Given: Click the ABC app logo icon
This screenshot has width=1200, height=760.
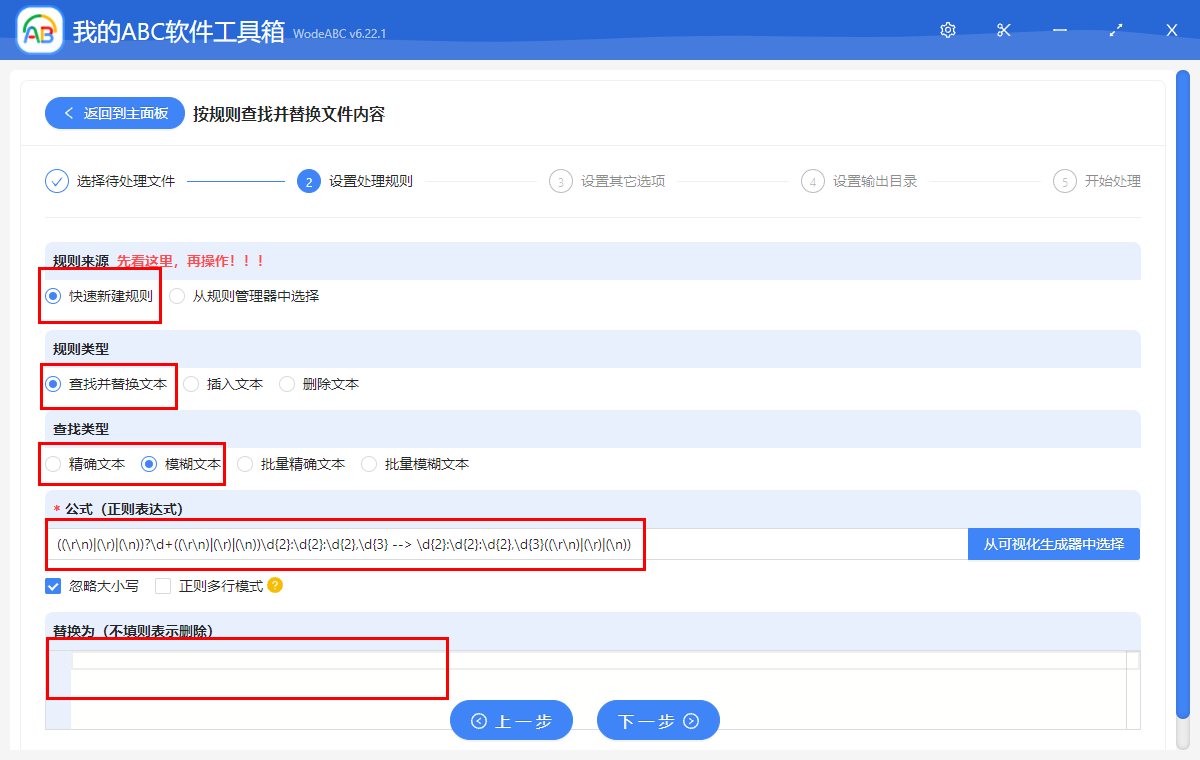Looking at the screenshot, I should coord(40,30).
